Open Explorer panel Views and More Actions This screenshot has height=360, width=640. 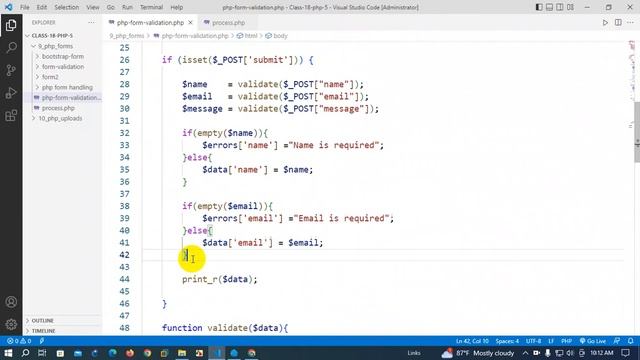91,22
